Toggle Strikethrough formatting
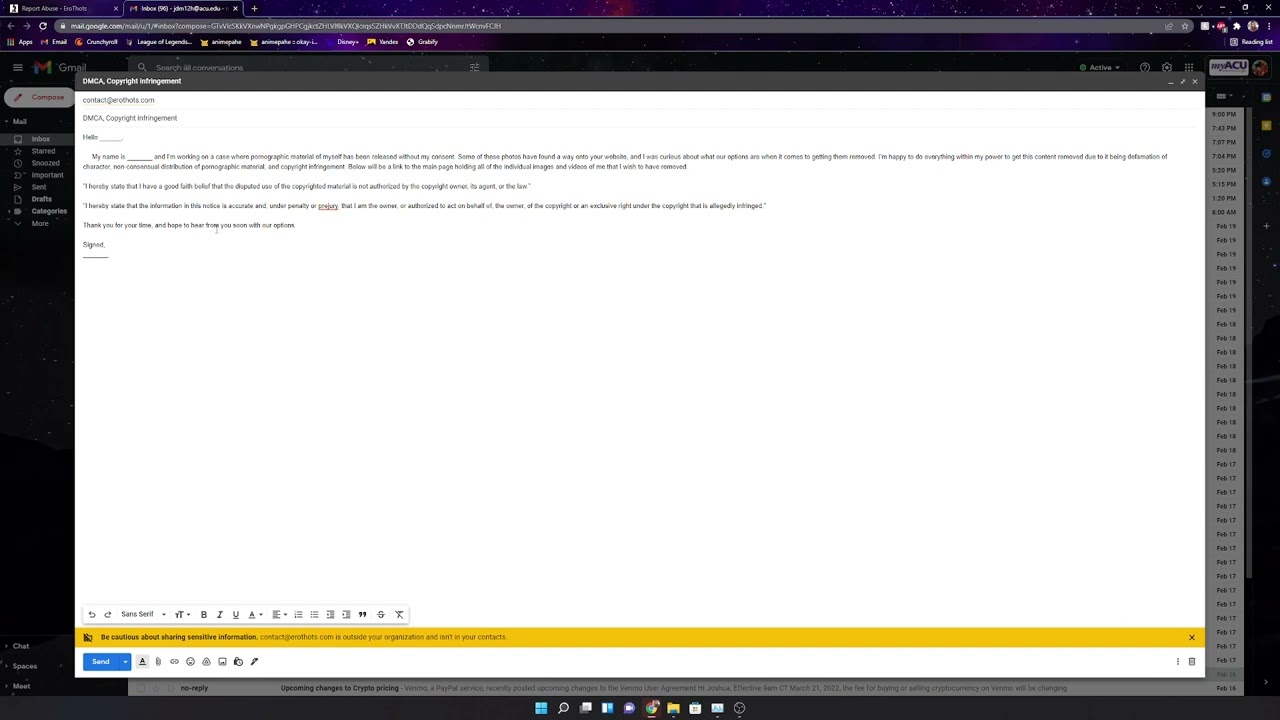Viewport: 1280px width, 720px height. point(381,615)
